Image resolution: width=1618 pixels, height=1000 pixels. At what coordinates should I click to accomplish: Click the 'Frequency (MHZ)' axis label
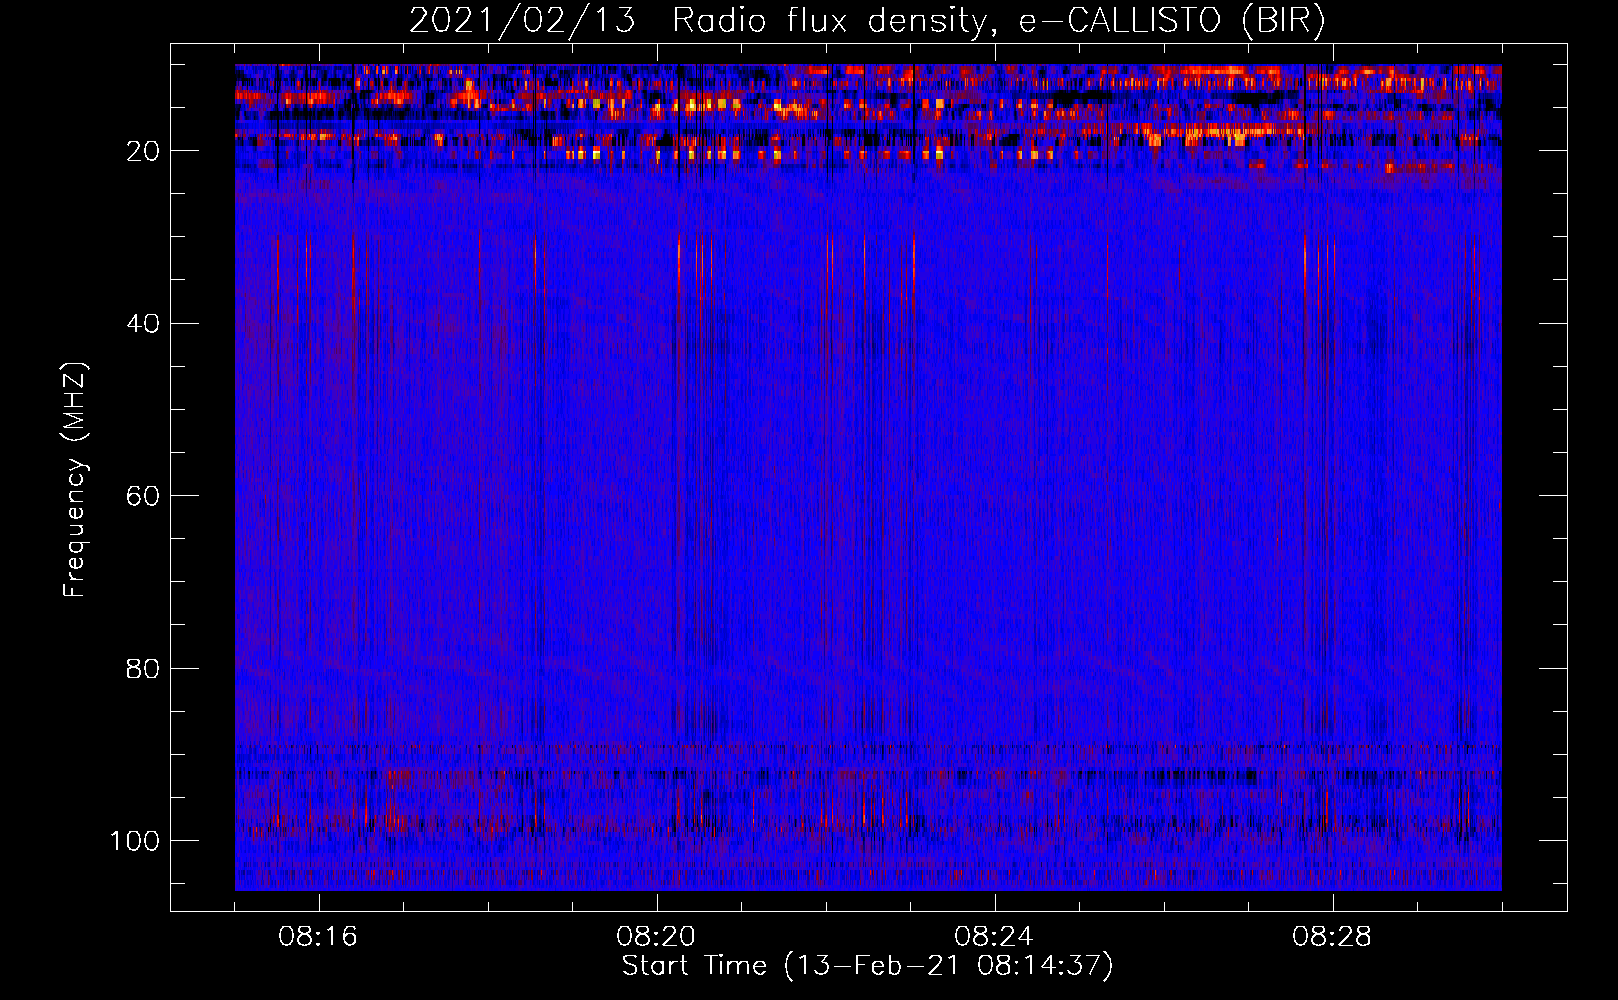coord(75,480)
